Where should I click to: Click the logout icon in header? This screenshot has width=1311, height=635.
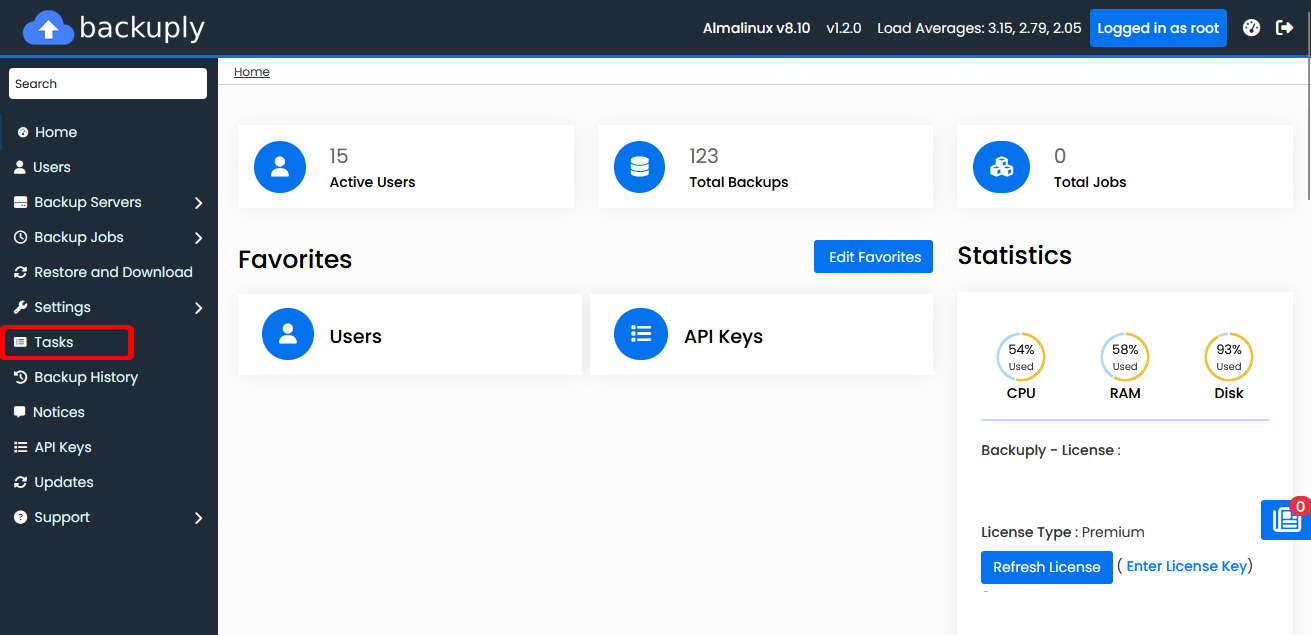[1285, 28]
